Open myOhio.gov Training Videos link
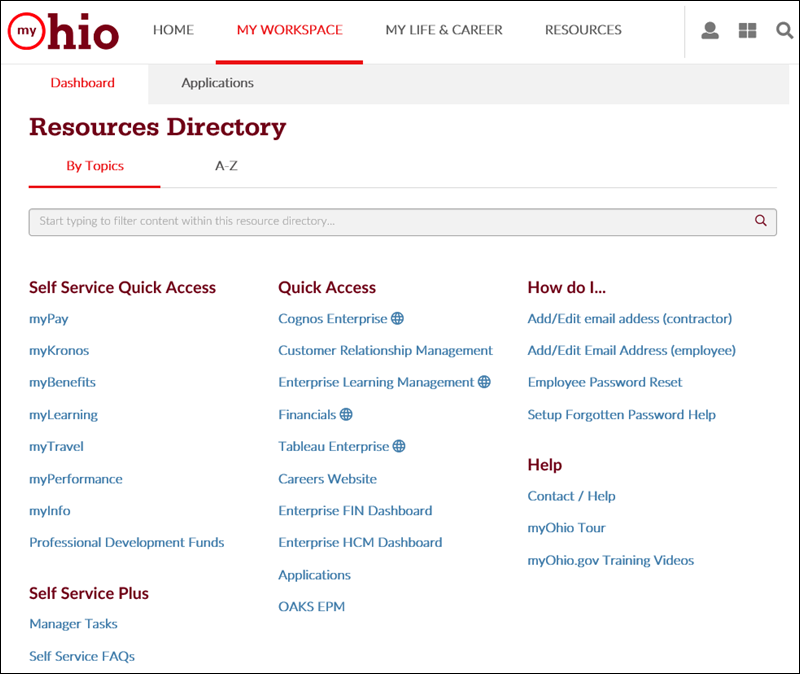The height and width of the screenshot is (674, 800). [611, 560]
